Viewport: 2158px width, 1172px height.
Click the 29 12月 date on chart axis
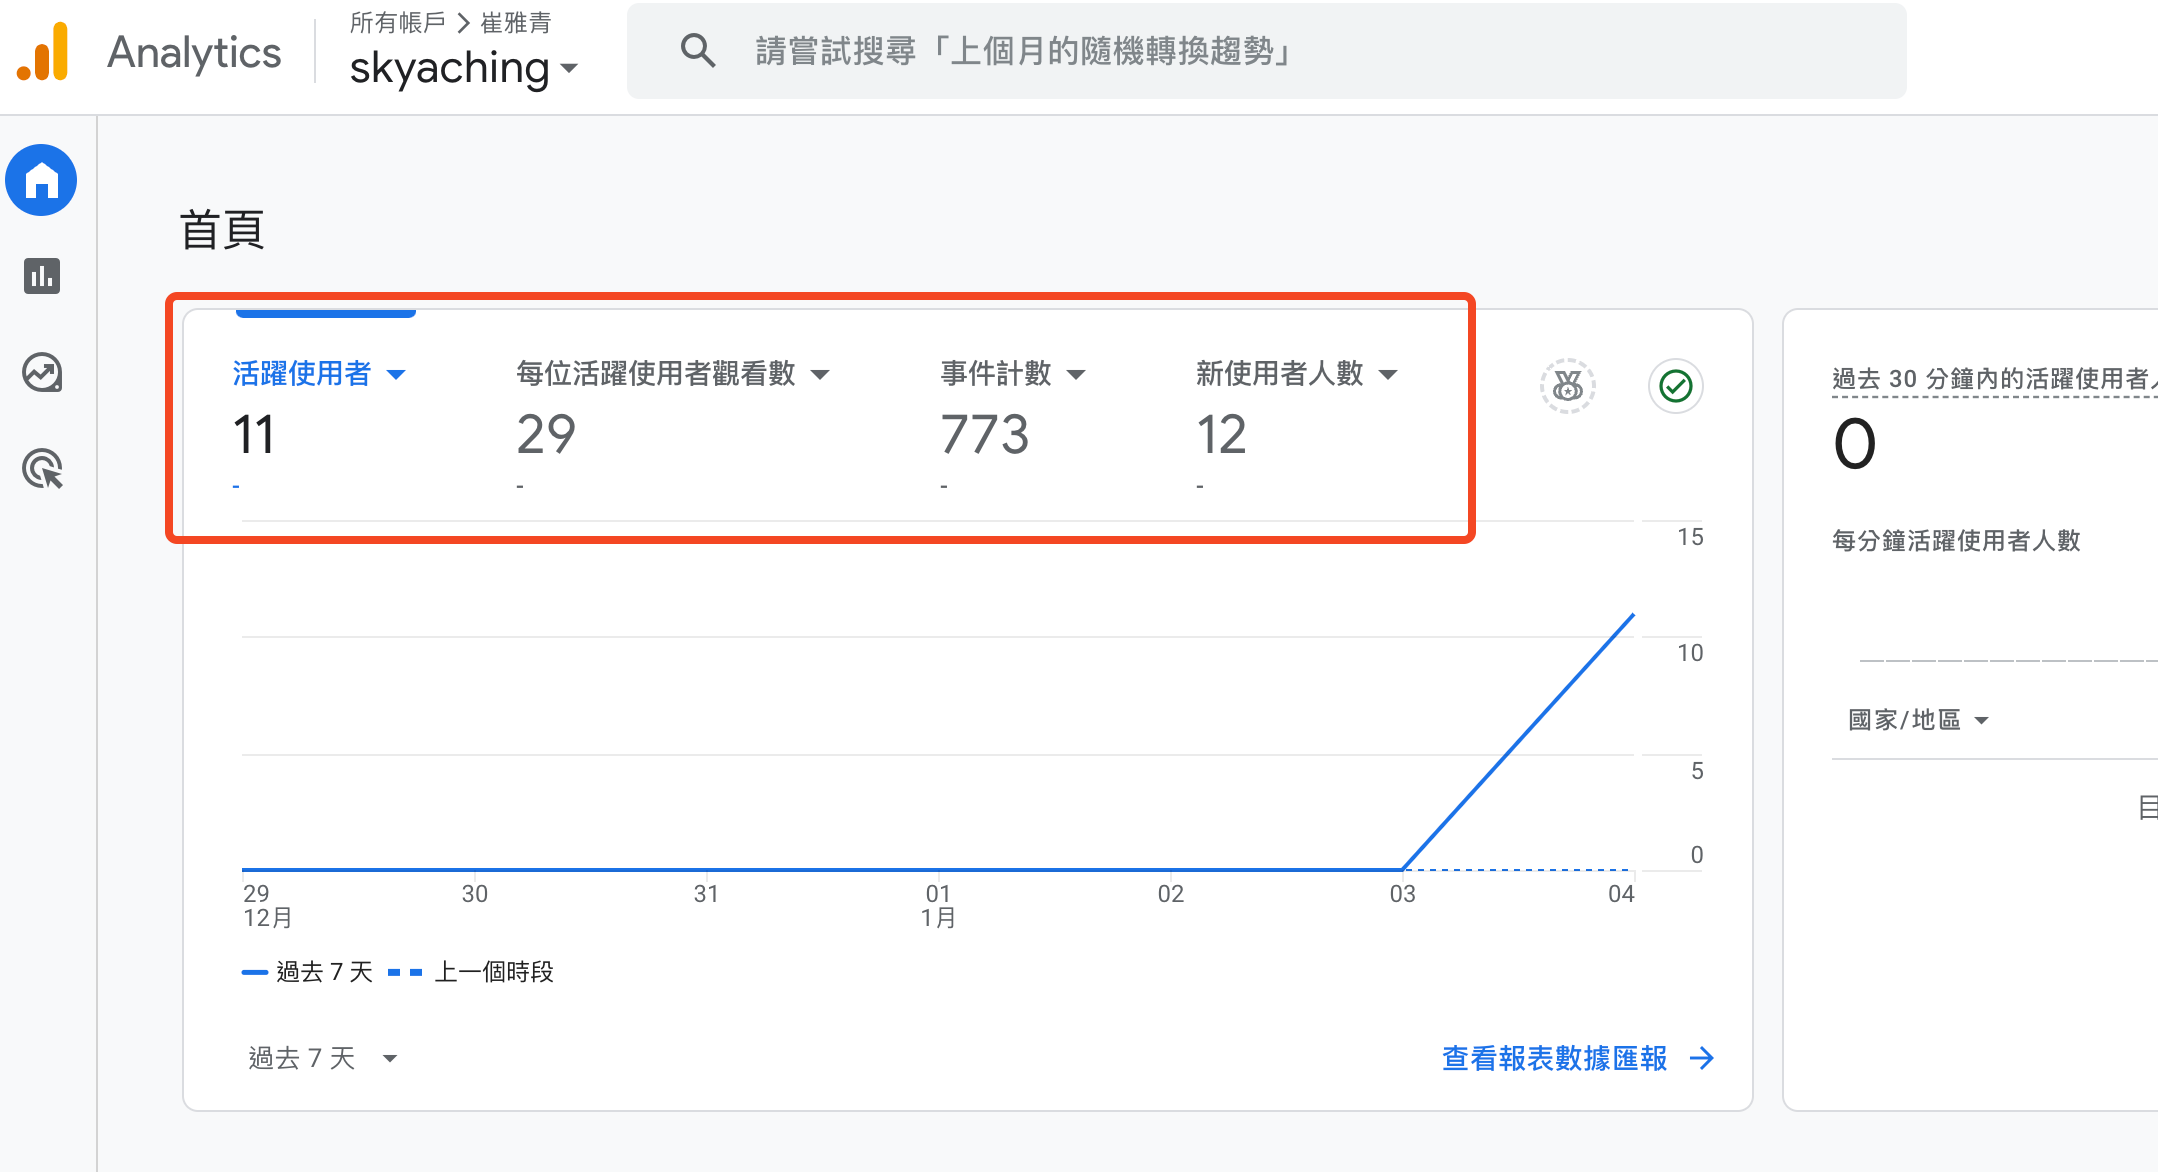268,906
